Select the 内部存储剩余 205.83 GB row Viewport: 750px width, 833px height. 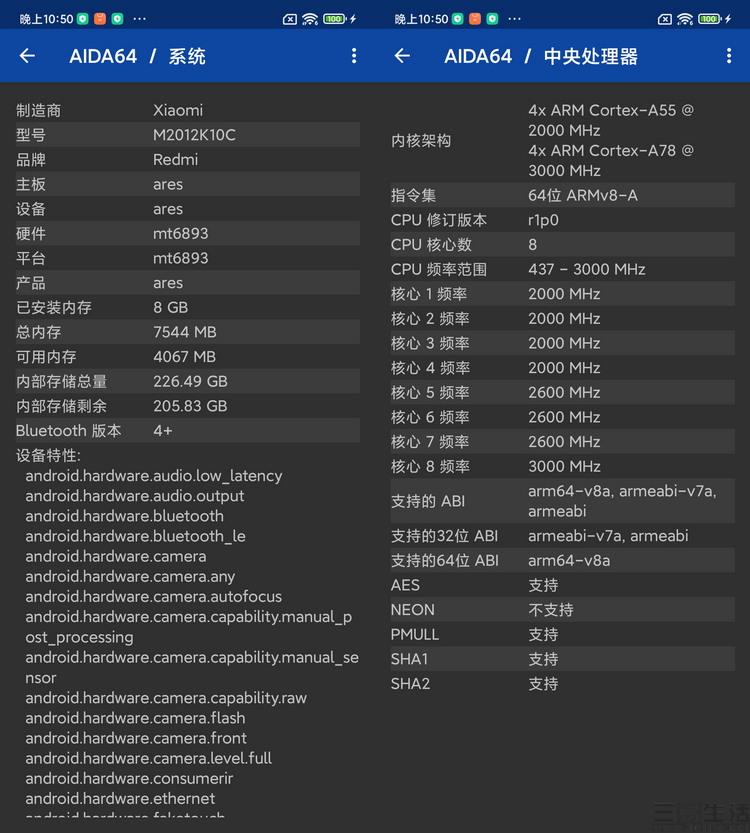[x=188, y=406]
